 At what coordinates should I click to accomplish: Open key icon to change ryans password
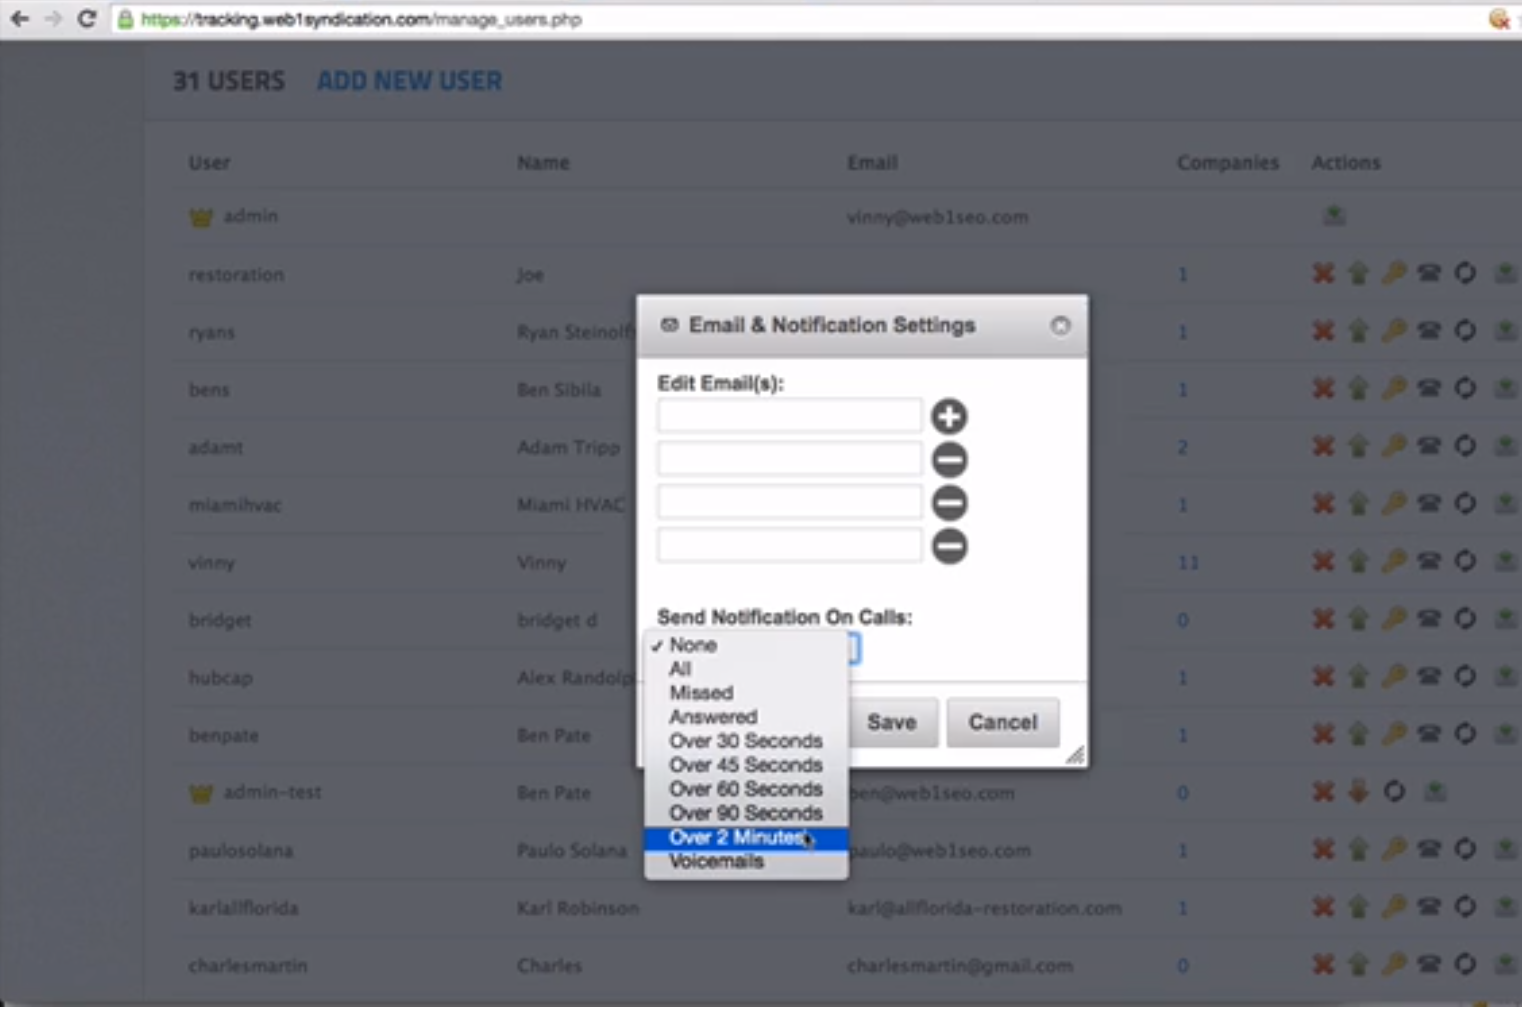click(1393, 332)
